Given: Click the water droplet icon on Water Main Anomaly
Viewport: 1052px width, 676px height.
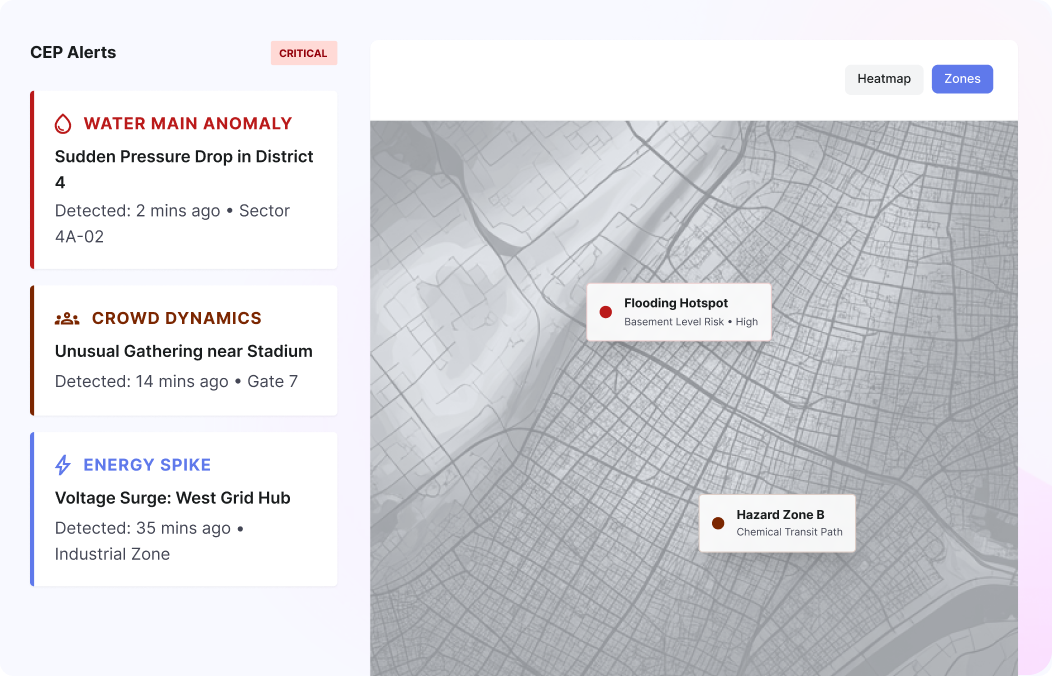Looking at the screenshot, I should click(x=62, y=123).
